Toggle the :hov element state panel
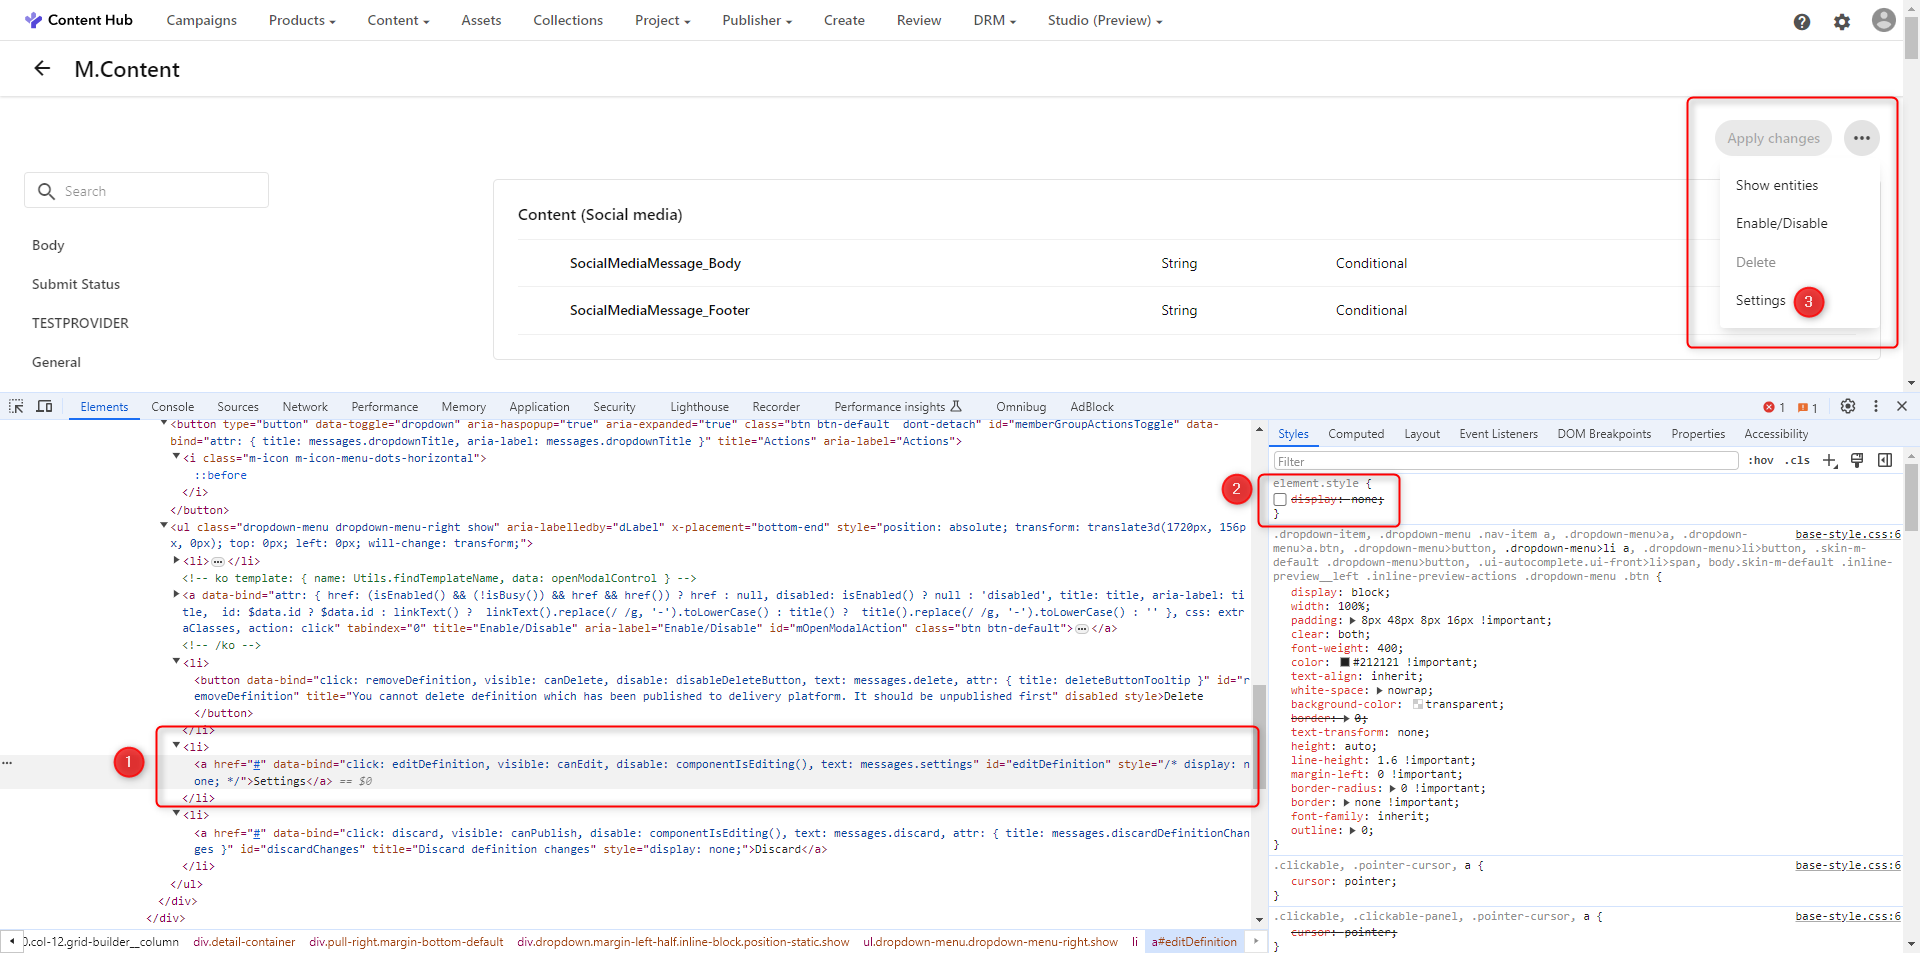Viewport: 1920px width, 953px height. coord(1761,460)
